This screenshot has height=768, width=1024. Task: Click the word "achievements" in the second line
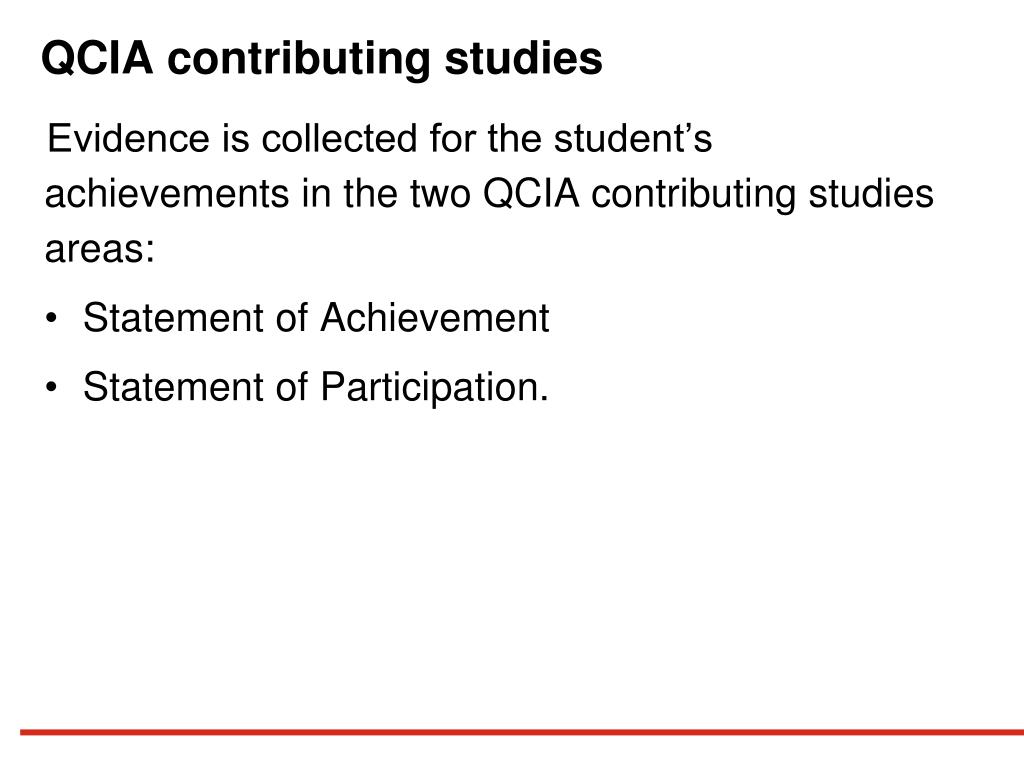pos(167,193)
